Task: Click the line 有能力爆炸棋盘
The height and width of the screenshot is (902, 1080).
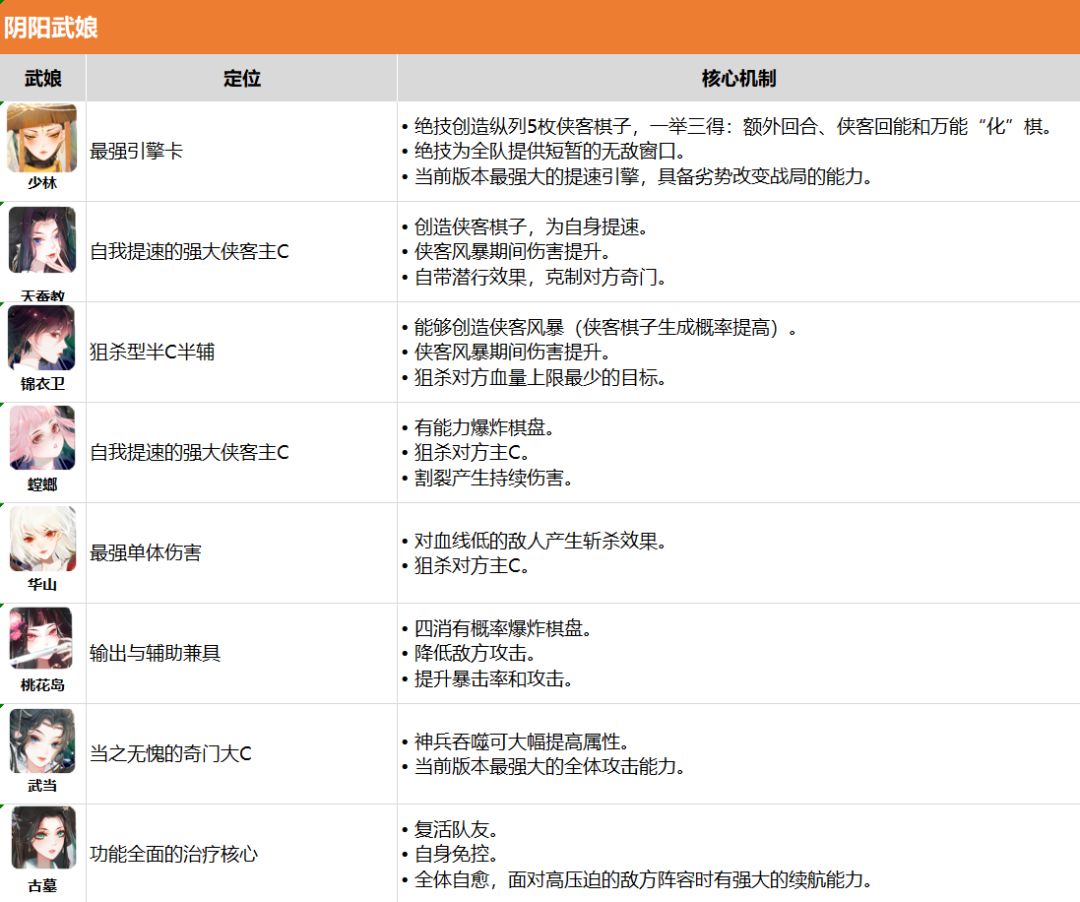Action: point(479,428)
